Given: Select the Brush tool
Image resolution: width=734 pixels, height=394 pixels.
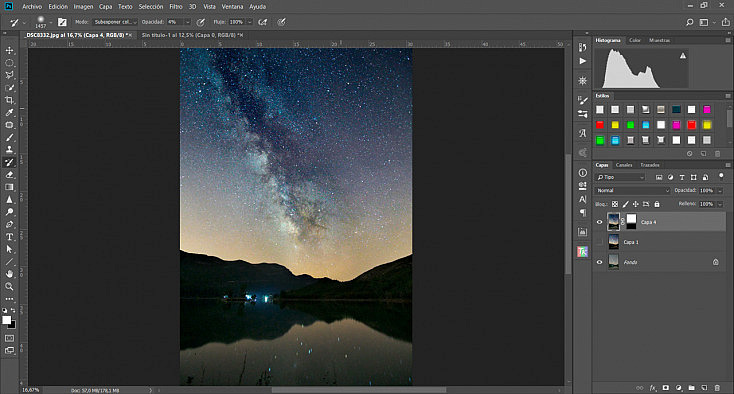Looking at the screenshot, I should [x=9, y=137].
